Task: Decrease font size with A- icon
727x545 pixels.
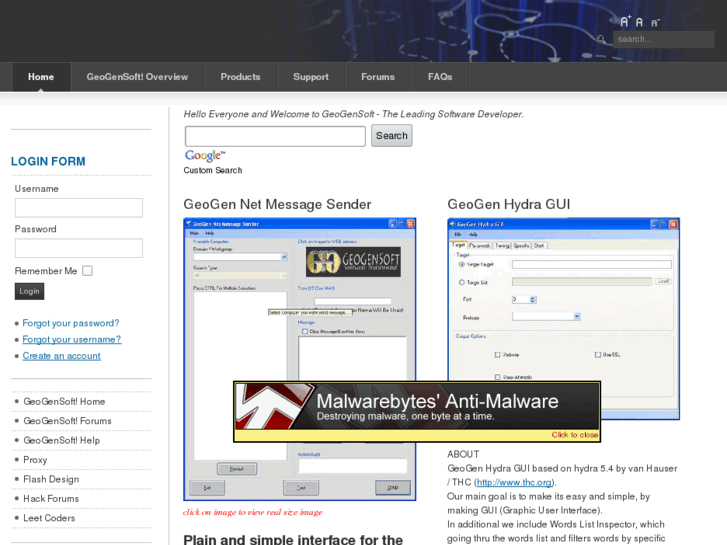Action: (x=655, y=22)
